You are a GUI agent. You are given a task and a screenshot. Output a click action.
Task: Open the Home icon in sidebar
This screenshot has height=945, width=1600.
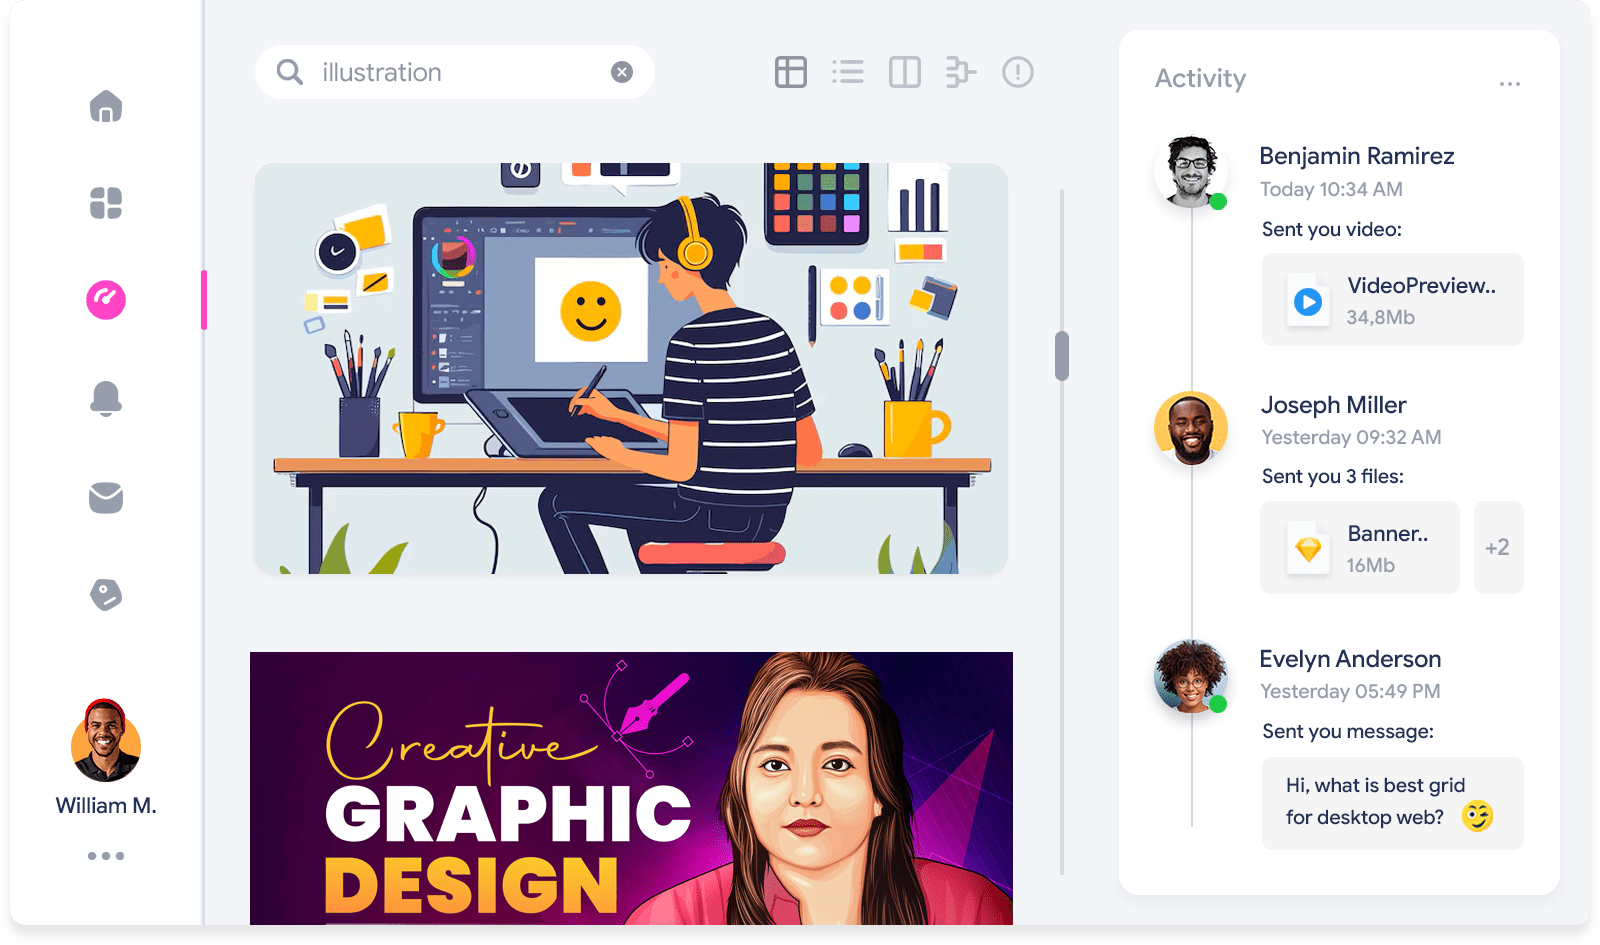click(x=106, y=106)
